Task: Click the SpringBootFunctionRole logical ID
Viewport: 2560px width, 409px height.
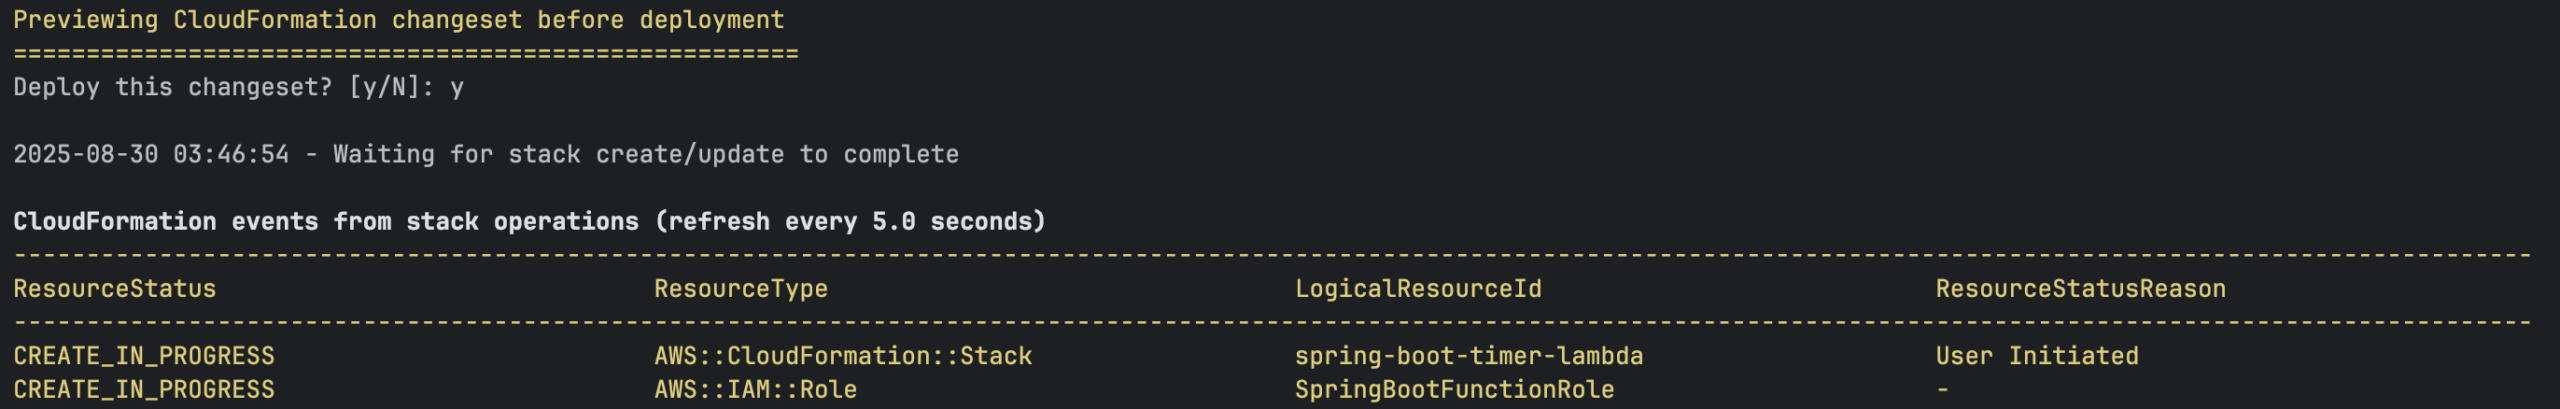Action: [x=1455, y=389]
